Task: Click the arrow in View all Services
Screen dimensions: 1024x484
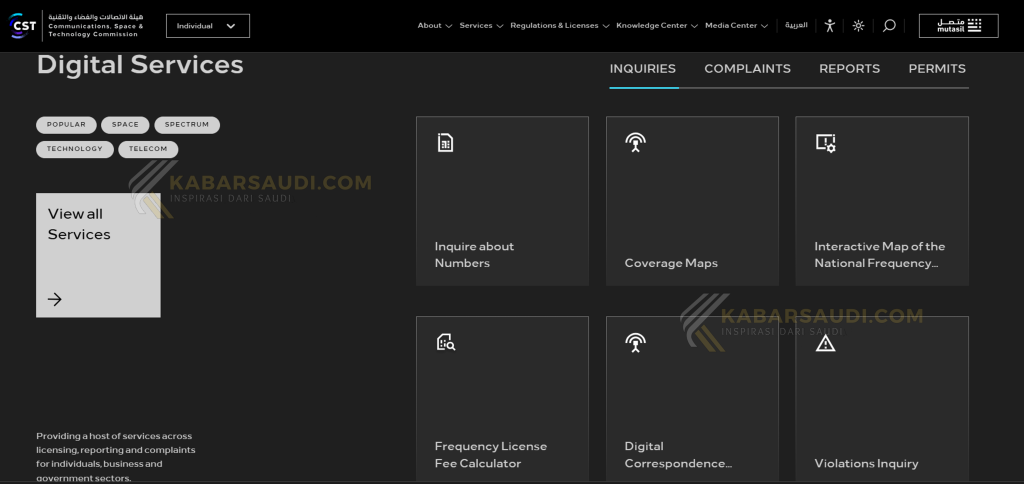Action: (55, 299)
